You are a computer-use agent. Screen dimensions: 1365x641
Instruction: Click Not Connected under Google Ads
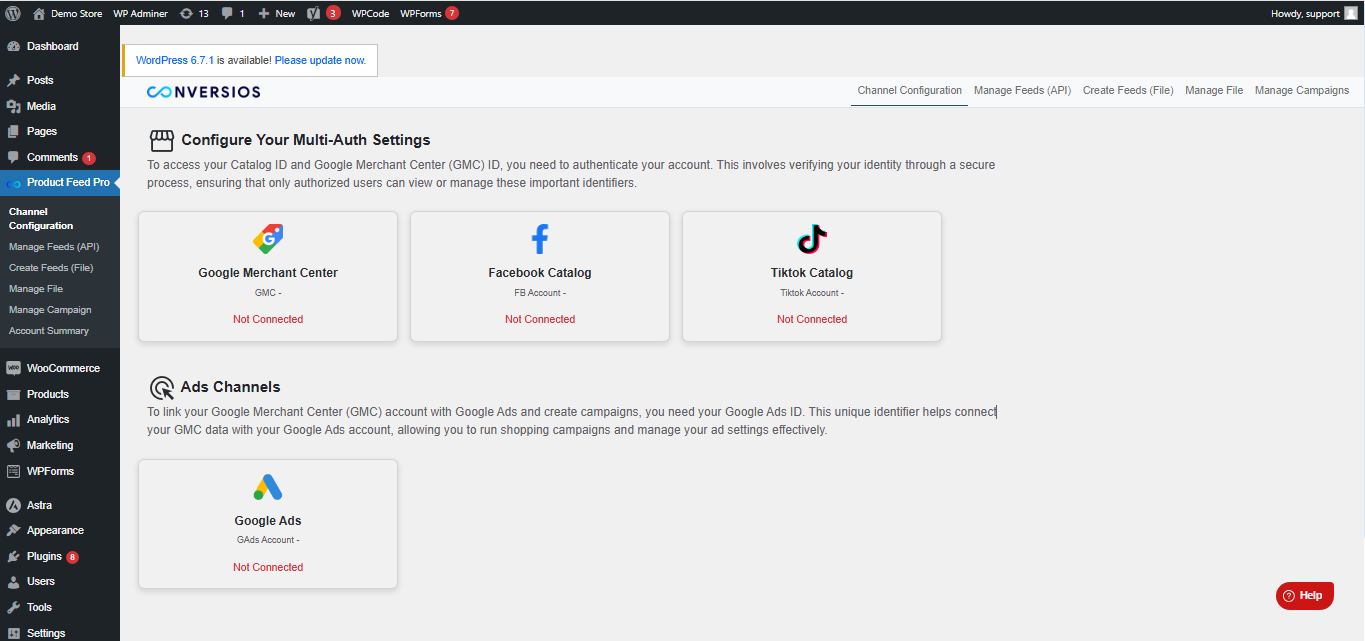tap(268, 567)
